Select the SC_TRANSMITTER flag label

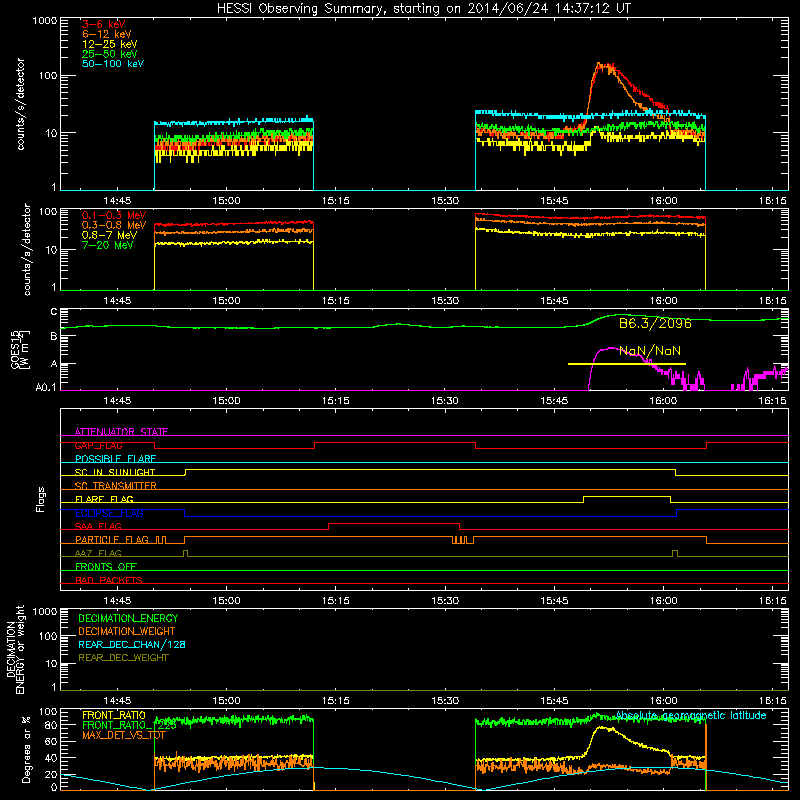pyautogui.click(x=116, y=486)
